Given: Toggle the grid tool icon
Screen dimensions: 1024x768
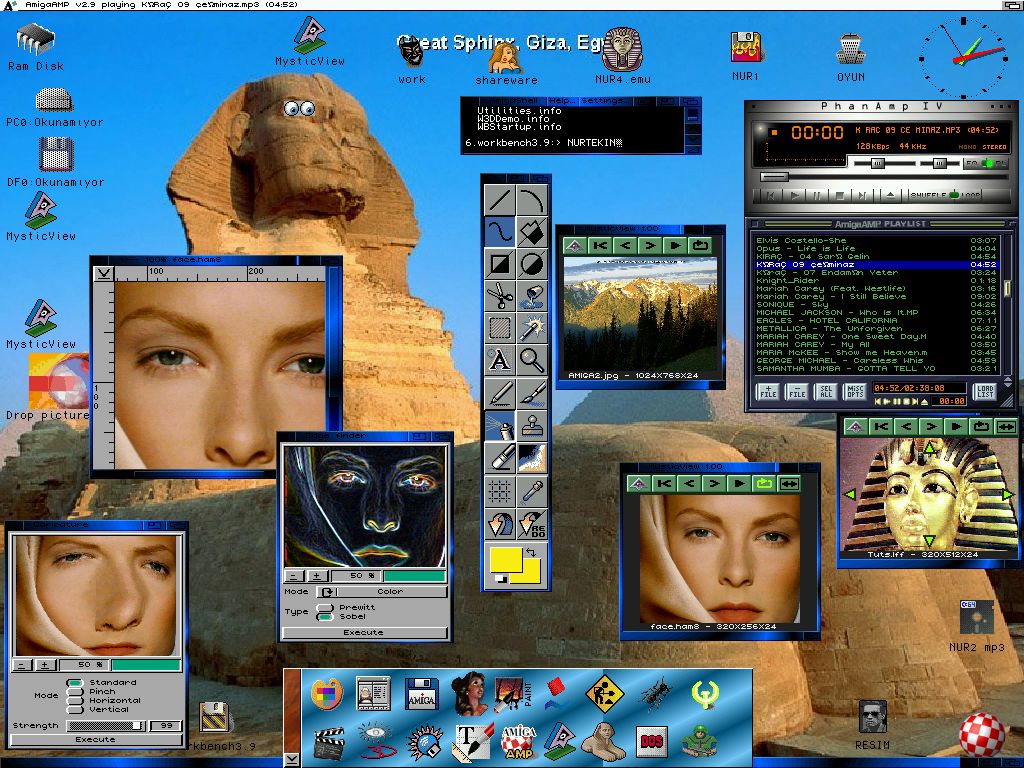Looking at the screenshot, I should pos(500,491).
